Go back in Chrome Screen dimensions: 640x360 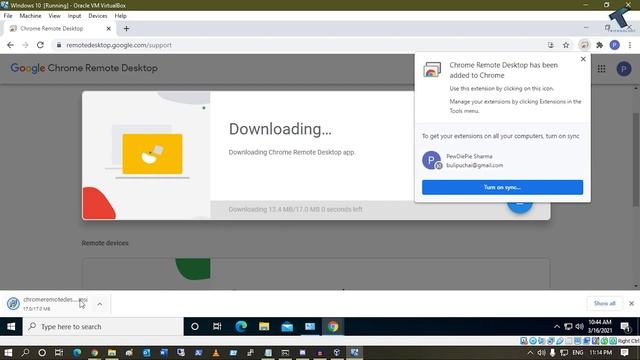point(10,45)
